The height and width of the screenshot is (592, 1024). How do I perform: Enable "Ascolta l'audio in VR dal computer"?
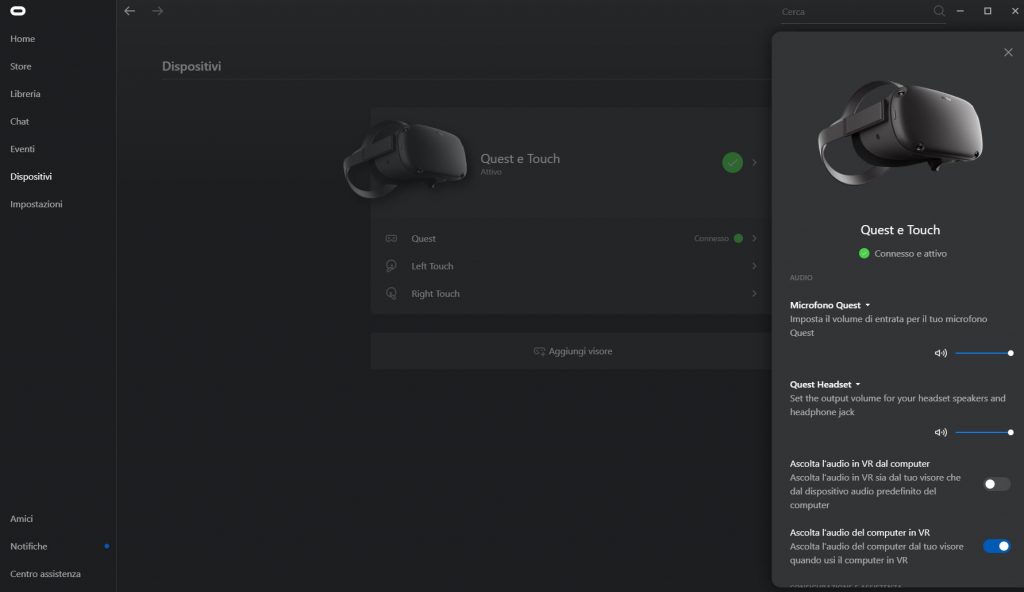[x=995, y=483]
